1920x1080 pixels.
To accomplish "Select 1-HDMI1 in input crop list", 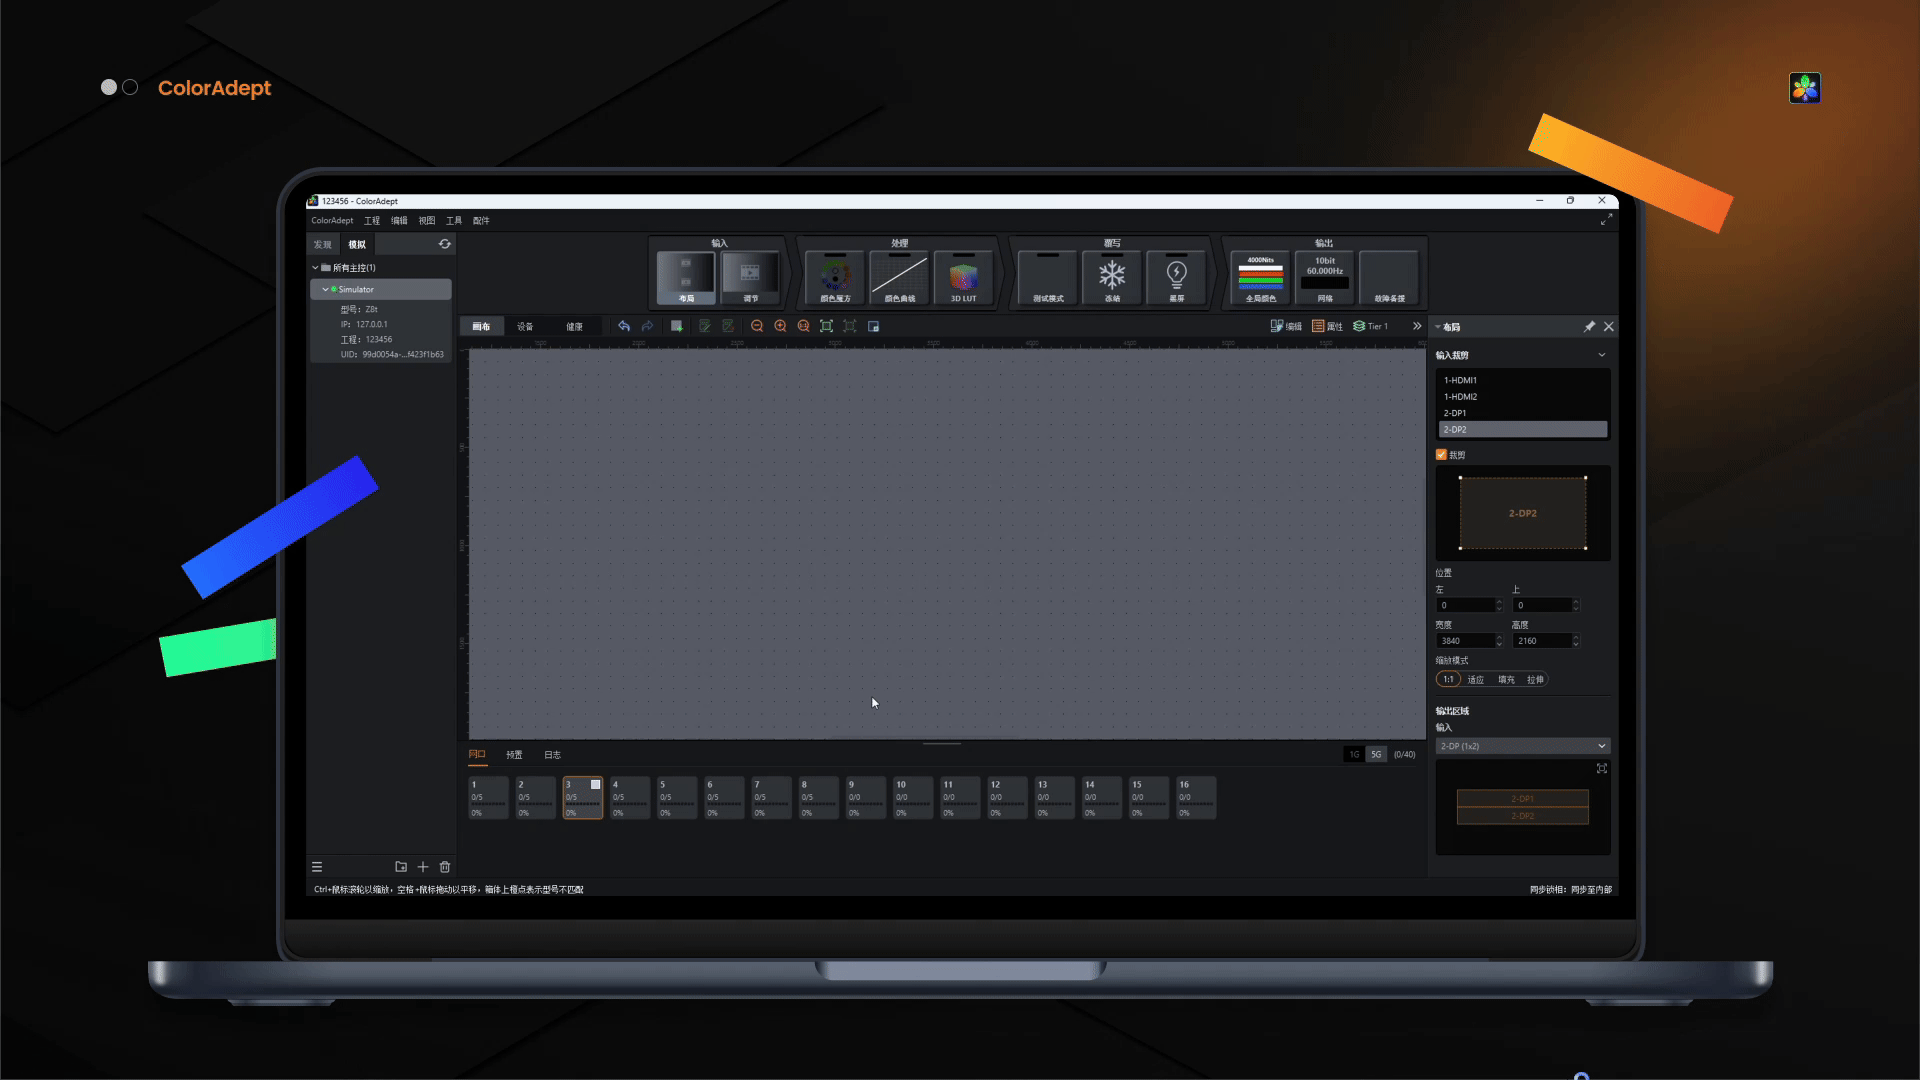I will tap(1522, 380).
